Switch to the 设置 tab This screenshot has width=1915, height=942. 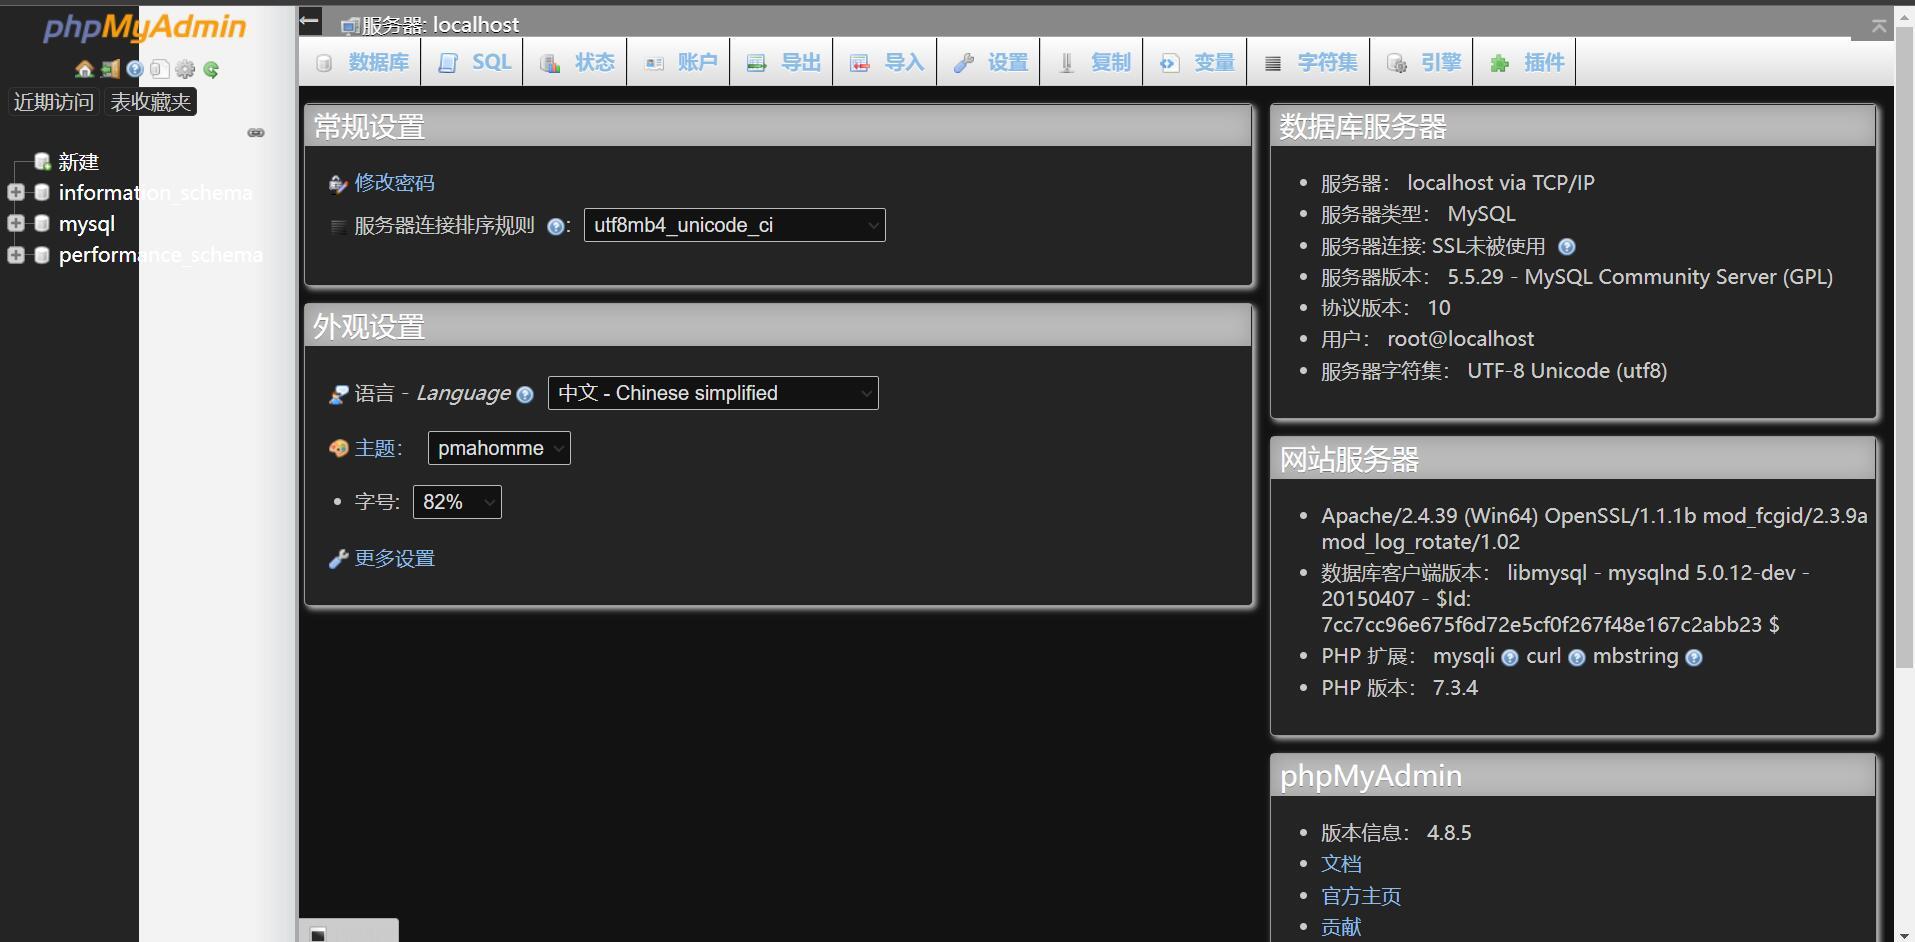[x=989, y=62]
